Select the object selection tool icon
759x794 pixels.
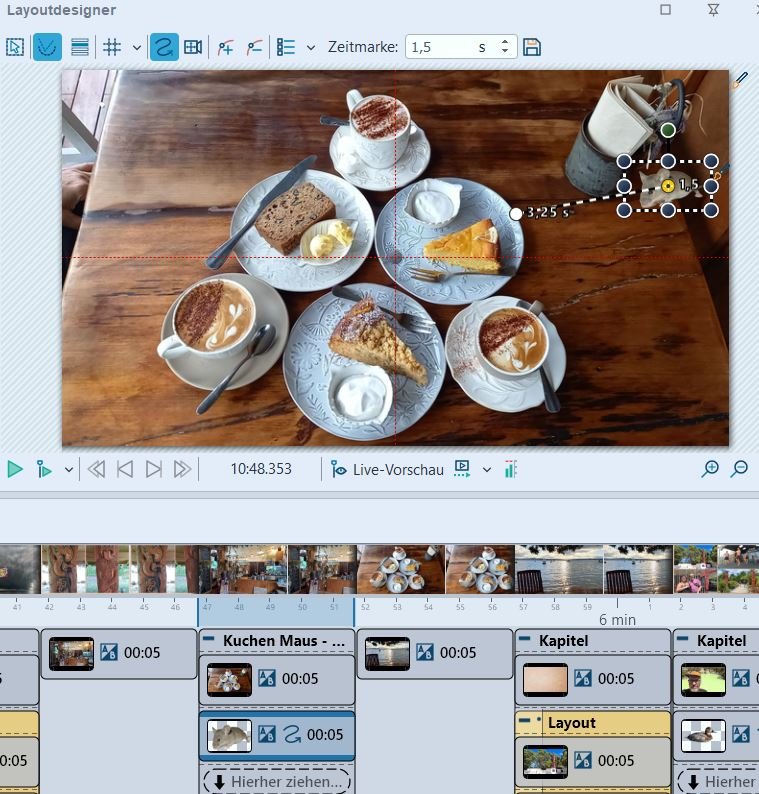pos(15,47)
